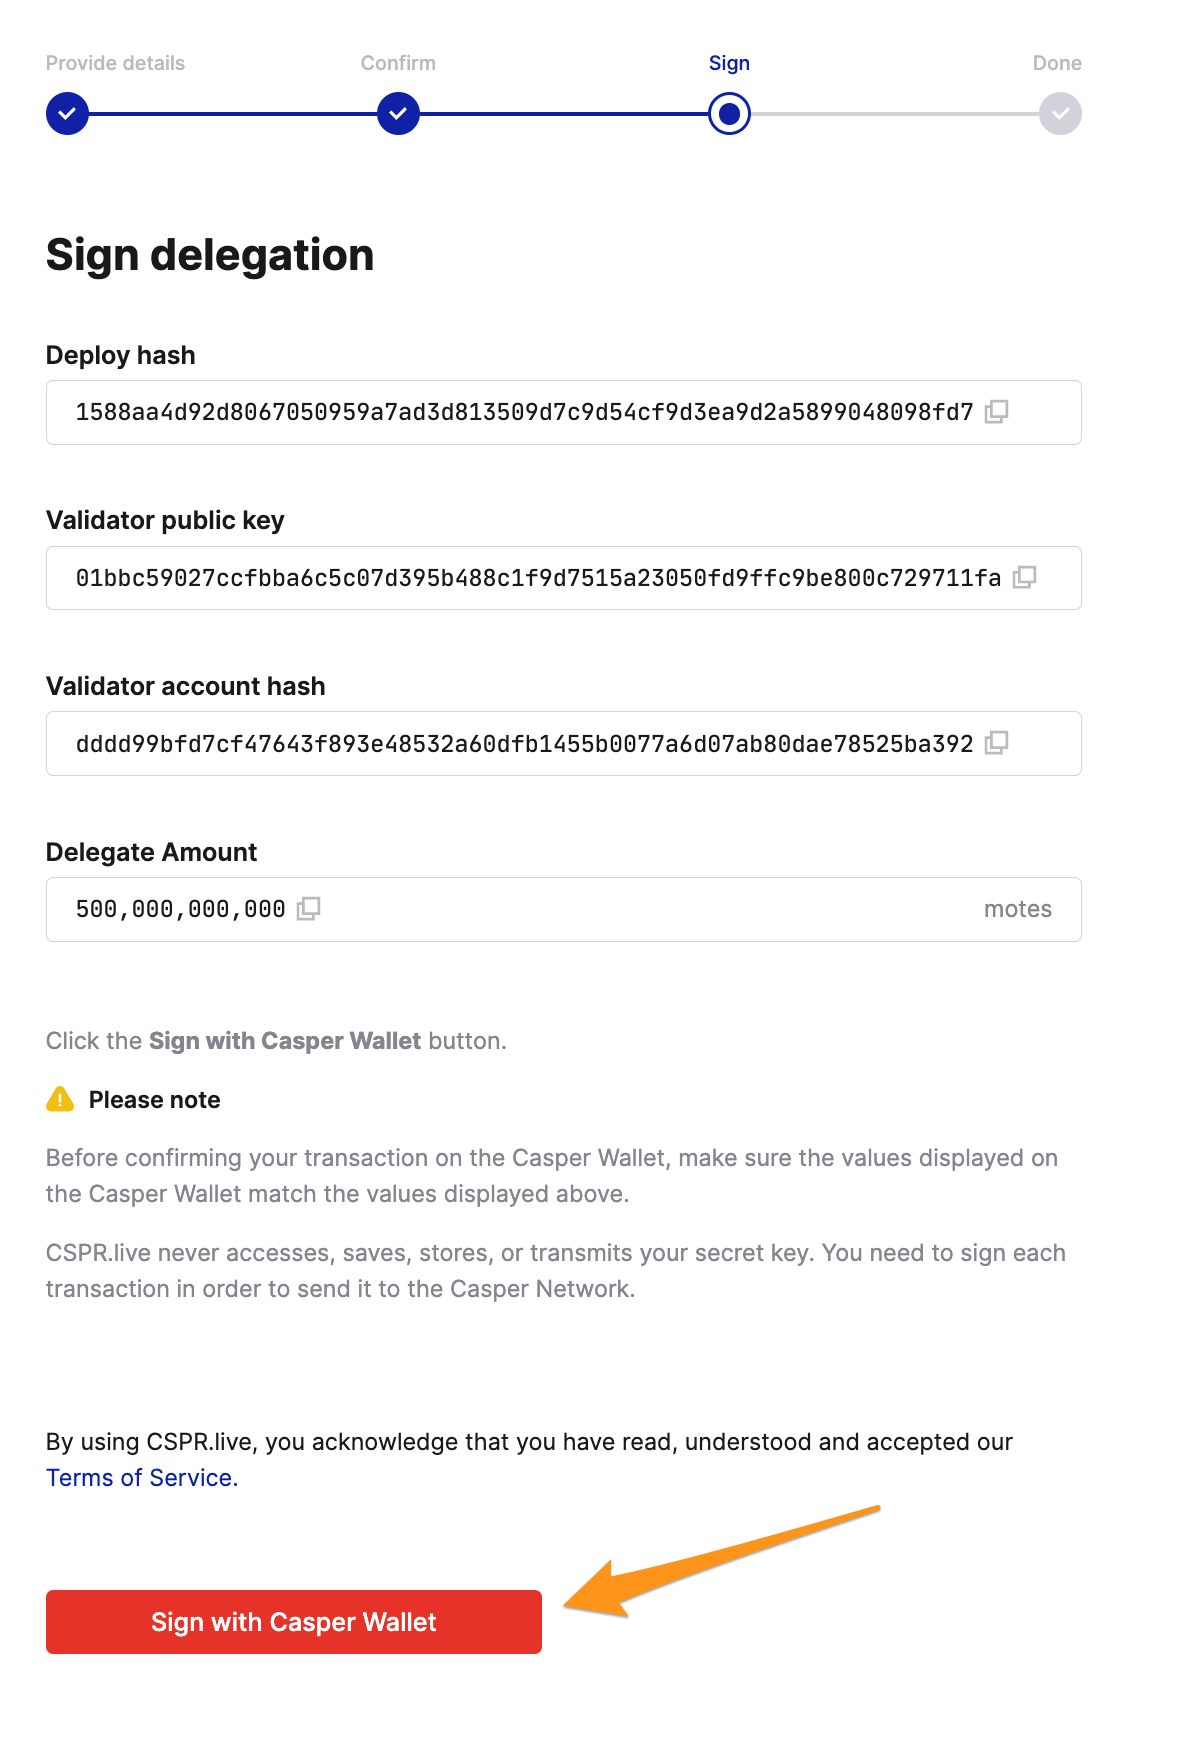This screenshot has height=1754, width=1198.
Task: Go to the Provide details step label
Action: pyautogui.click(x=115, y=63)
